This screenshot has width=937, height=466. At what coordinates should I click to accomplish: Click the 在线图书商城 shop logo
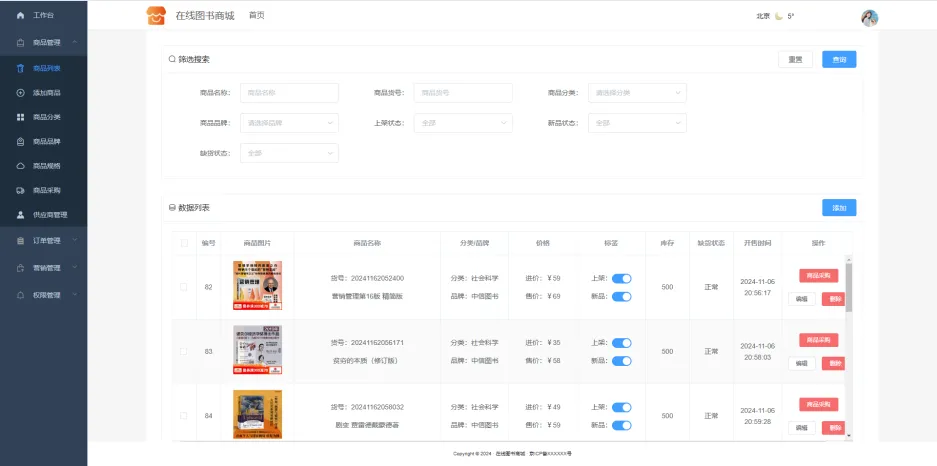155,16
